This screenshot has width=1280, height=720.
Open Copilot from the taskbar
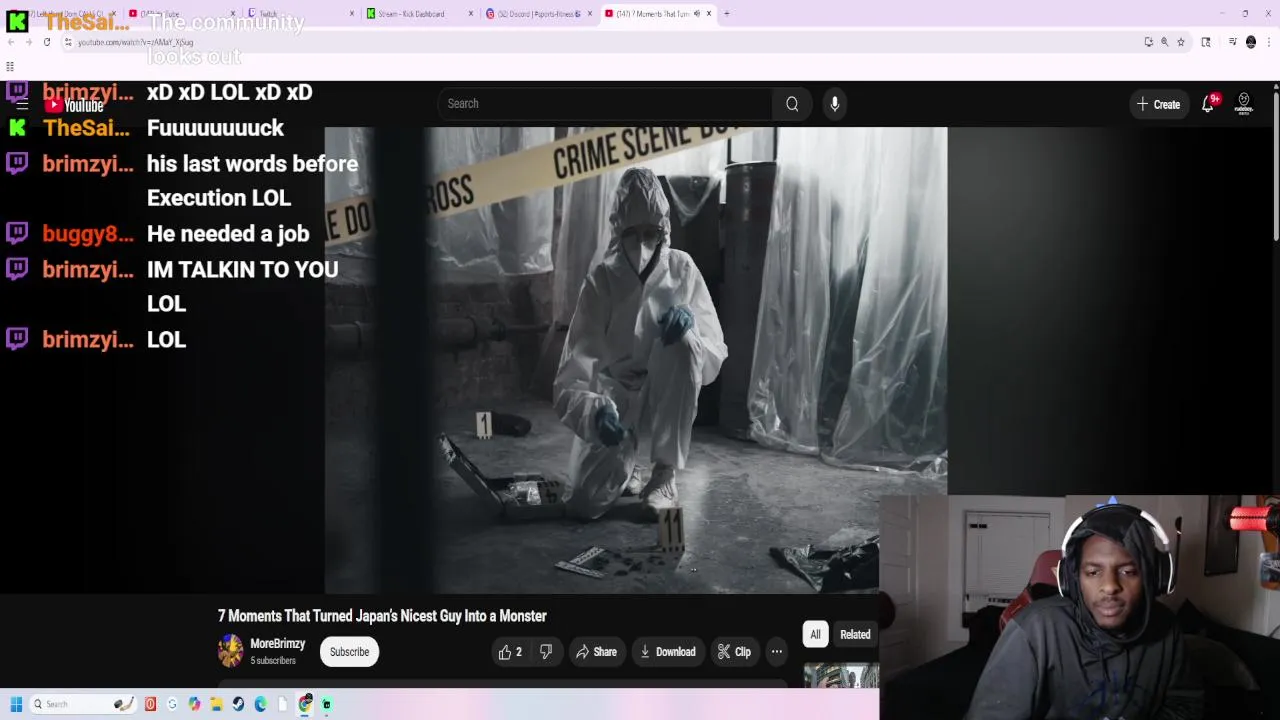(194, 704)
